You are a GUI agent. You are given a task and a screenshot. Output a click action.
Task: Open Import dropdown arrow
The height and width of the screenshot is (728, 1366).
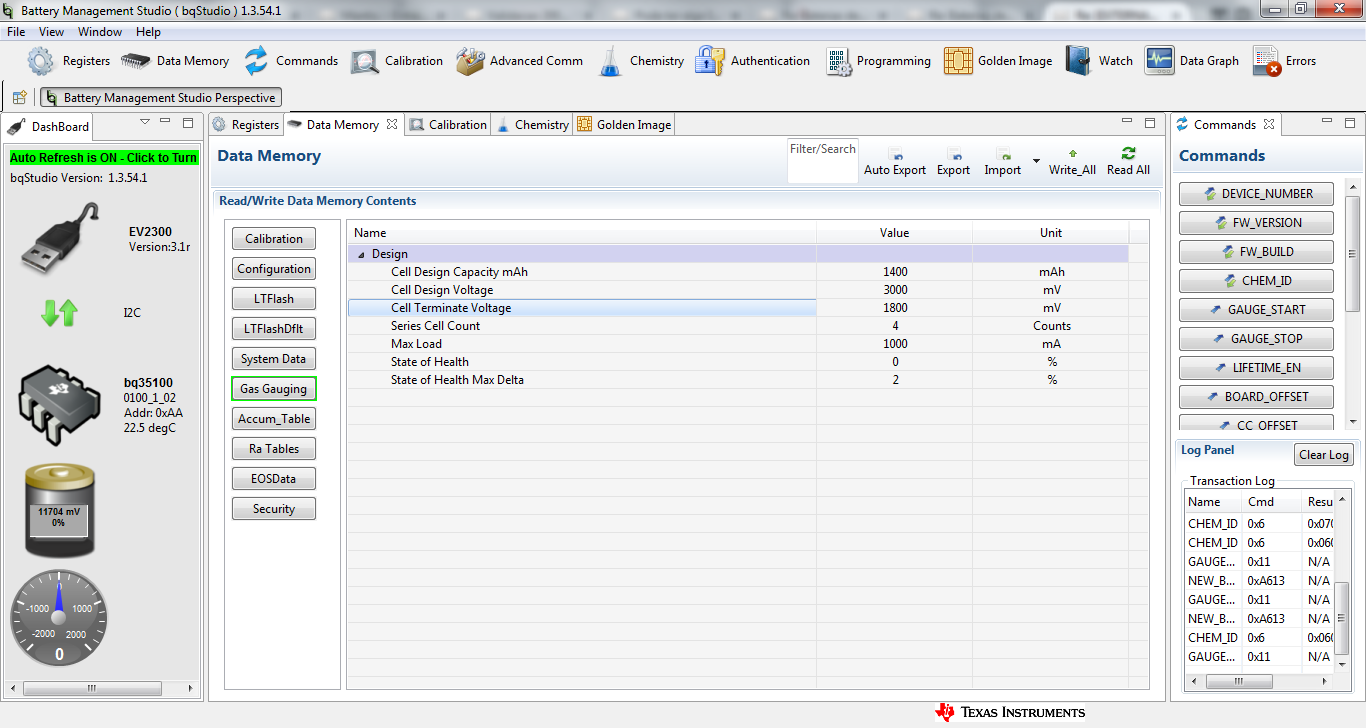point(1036,161)
